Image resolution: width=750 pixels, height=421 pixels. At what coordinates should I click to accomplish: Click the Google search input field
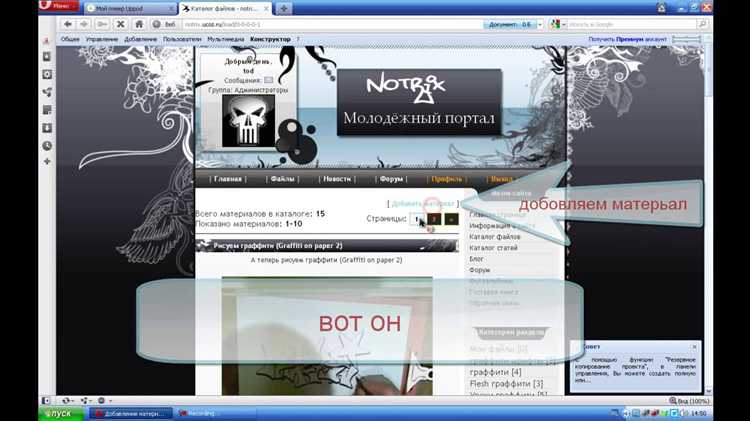pyautogui.click(x=631, y=24)
